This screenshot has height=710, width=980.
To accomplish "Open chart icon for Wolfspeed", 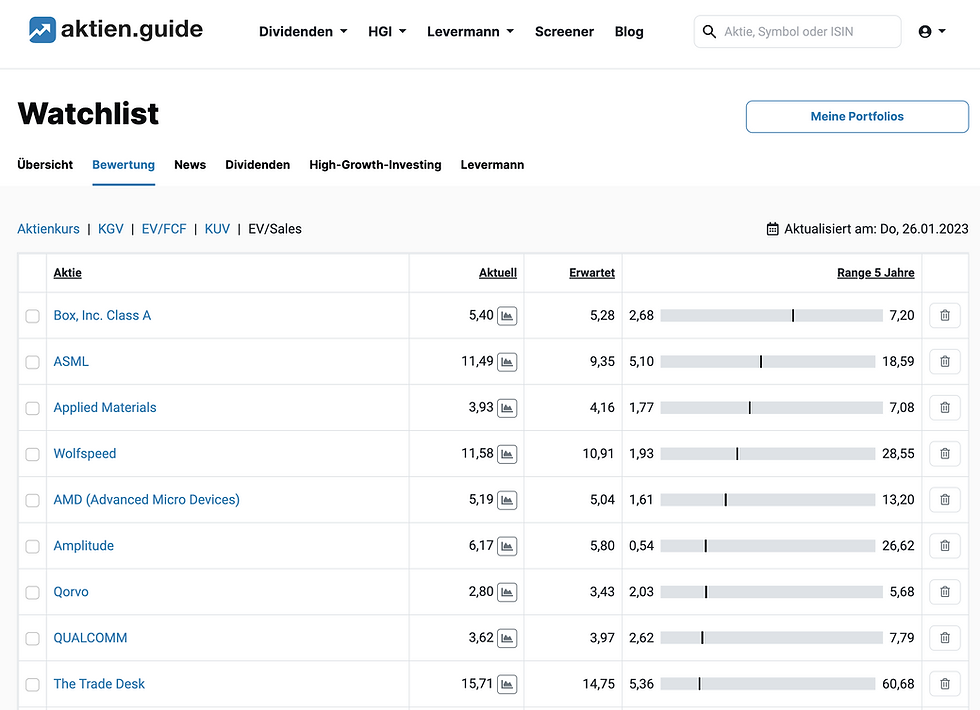I will pos(507,454).
